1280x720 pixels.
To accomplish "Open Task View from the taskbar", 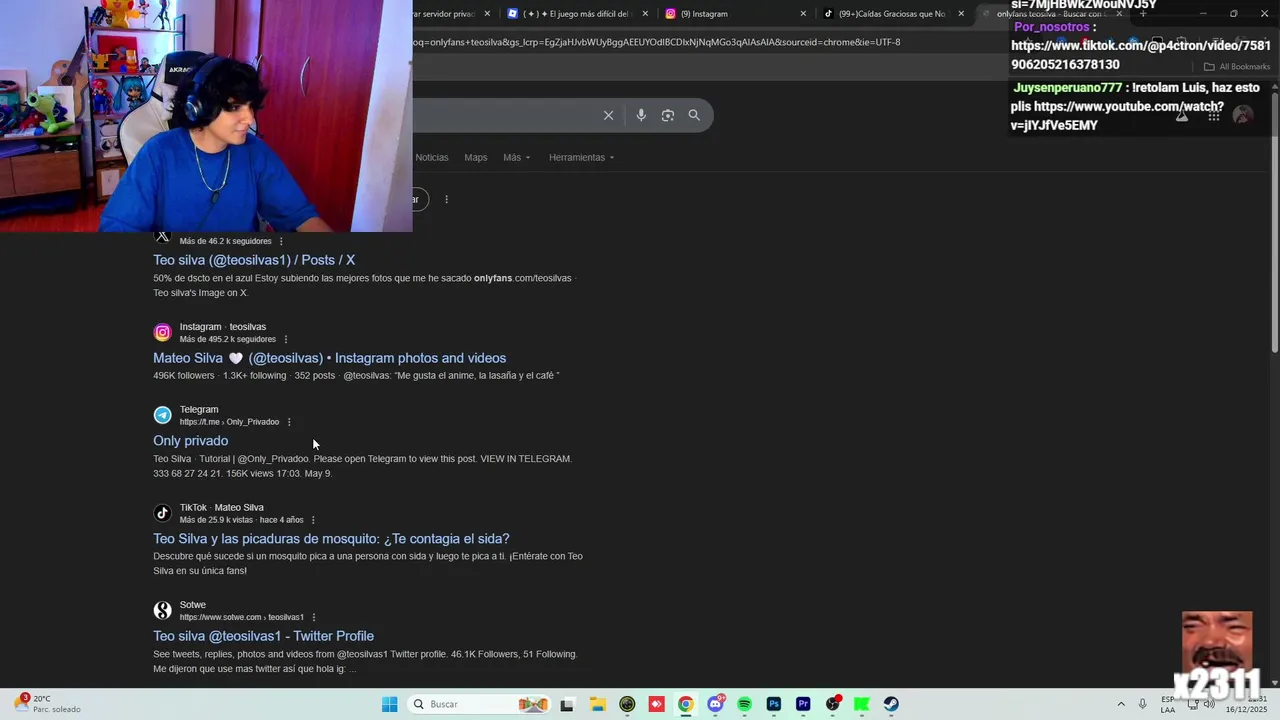I will coord(567,704).
